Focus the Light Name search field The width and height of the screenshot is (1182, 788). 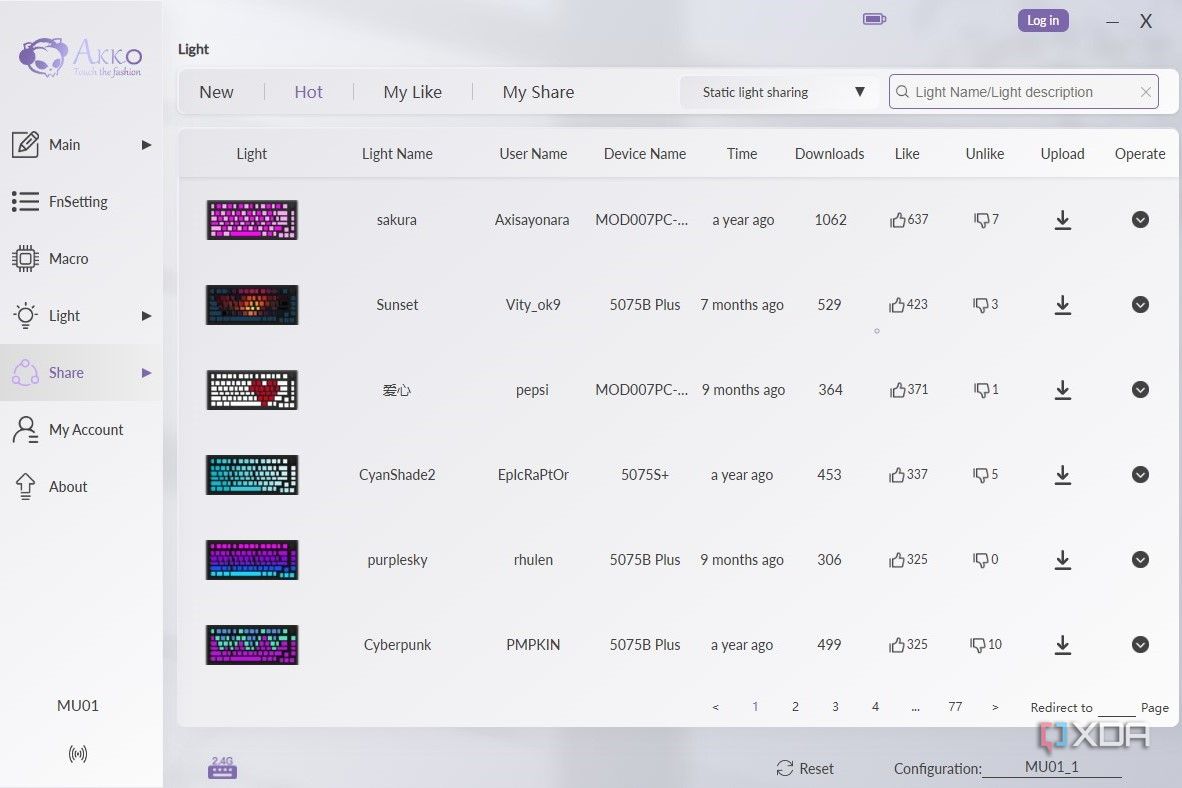[x=1023, y=92]
